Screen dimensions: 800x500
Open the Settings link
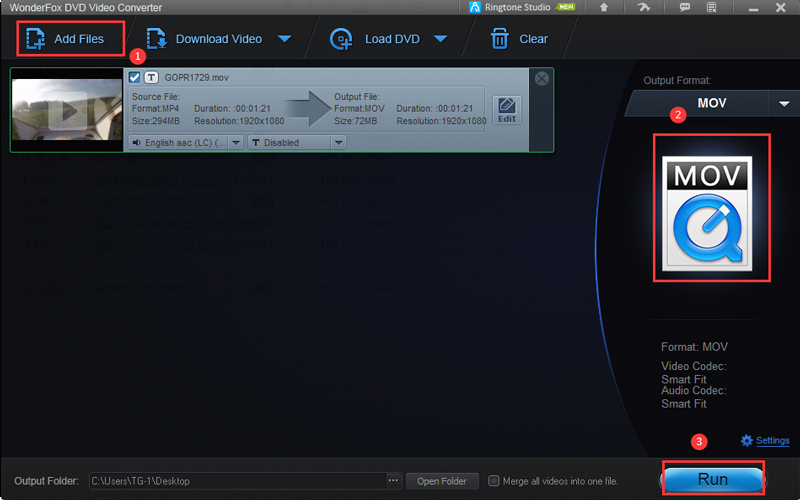pos(771,441)
